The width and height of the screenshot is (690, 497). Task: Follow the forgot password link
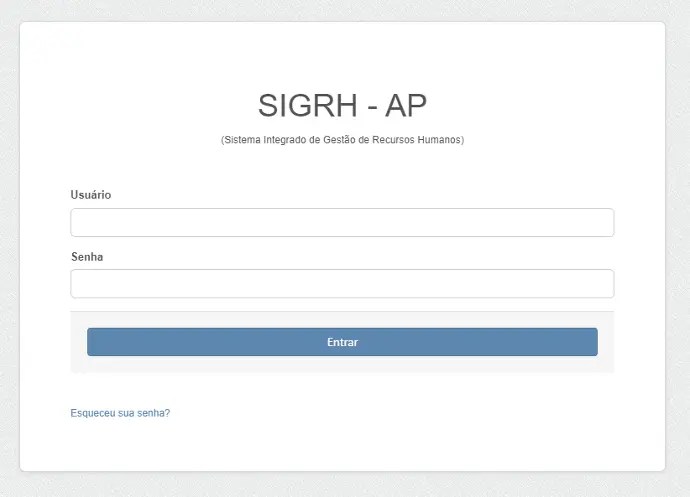tap(120, 412)
